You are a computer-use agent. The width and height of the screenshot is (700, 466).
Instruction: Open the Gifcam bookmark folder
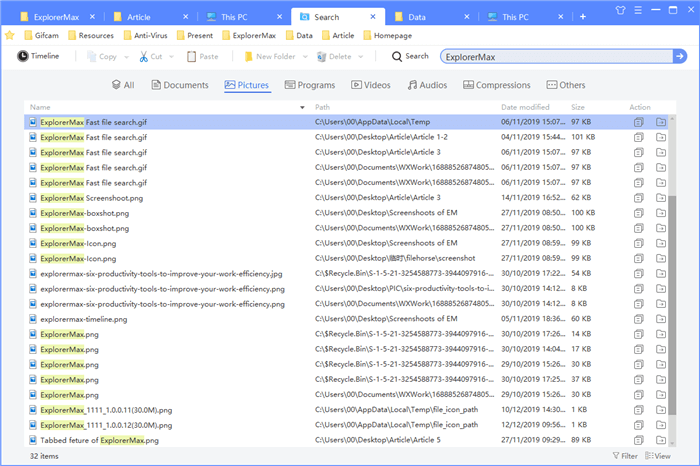tap(41, 35)
